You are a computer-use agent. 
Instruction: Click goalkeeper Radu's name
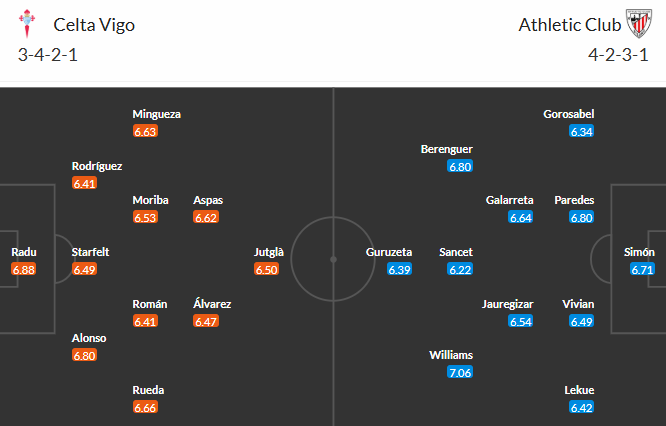coord(24,253)
